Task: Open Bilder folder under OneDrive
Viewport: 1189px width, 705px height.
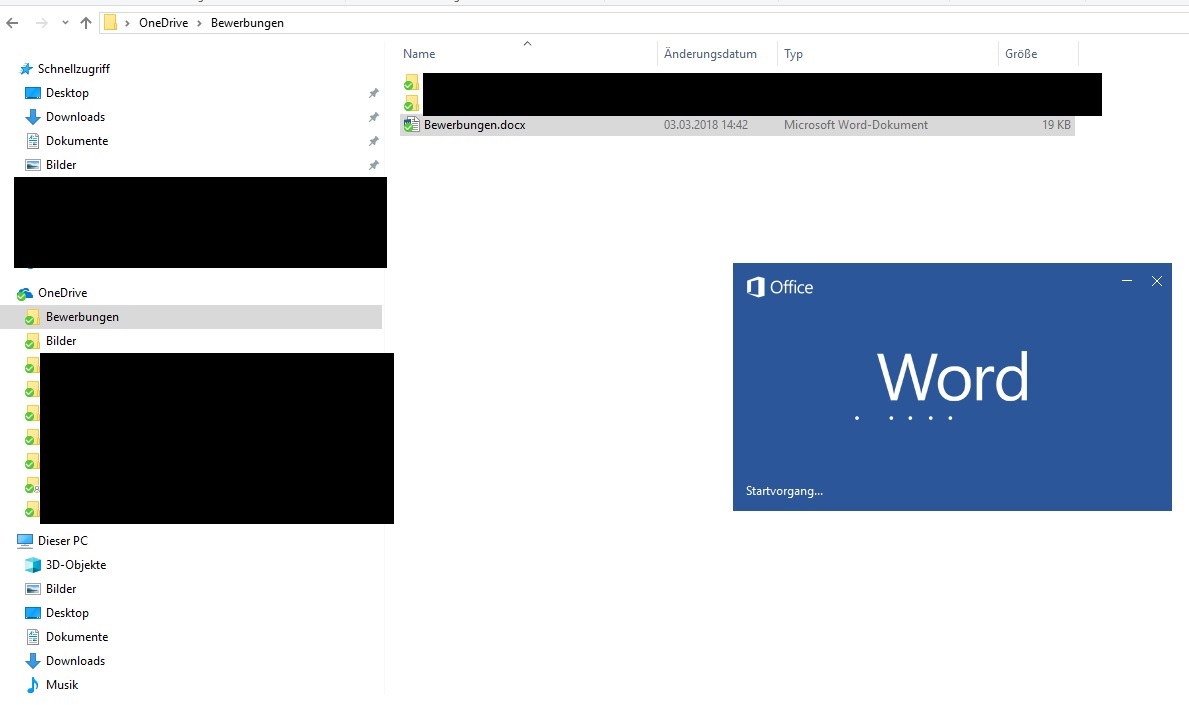Action: (x=61, y=341)
